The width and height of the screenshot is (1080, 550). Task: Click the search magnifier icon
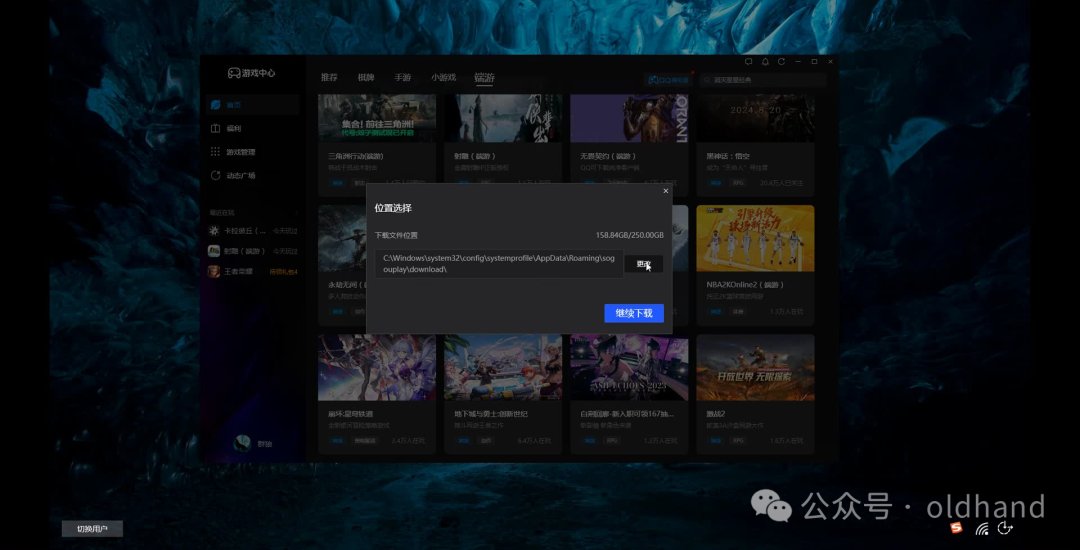707,80
